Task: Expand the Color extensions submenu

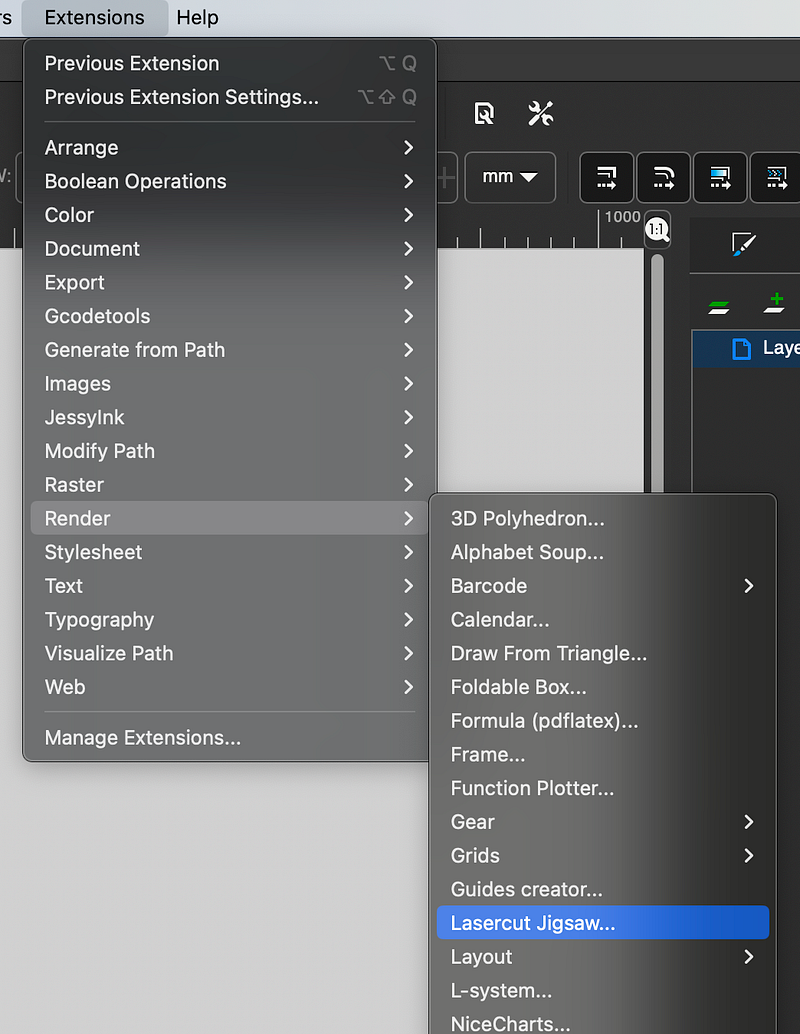Action: (x=230, y=215)
